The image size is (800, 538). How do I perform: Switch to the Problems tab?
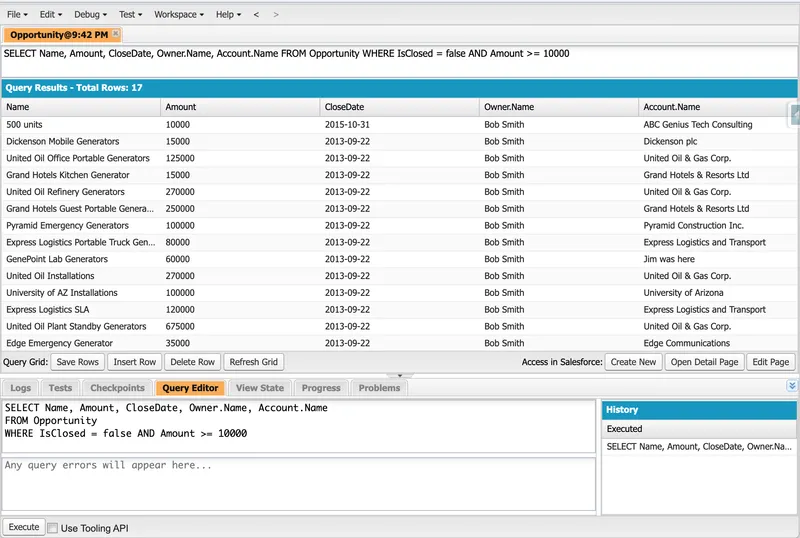(379, 388)
